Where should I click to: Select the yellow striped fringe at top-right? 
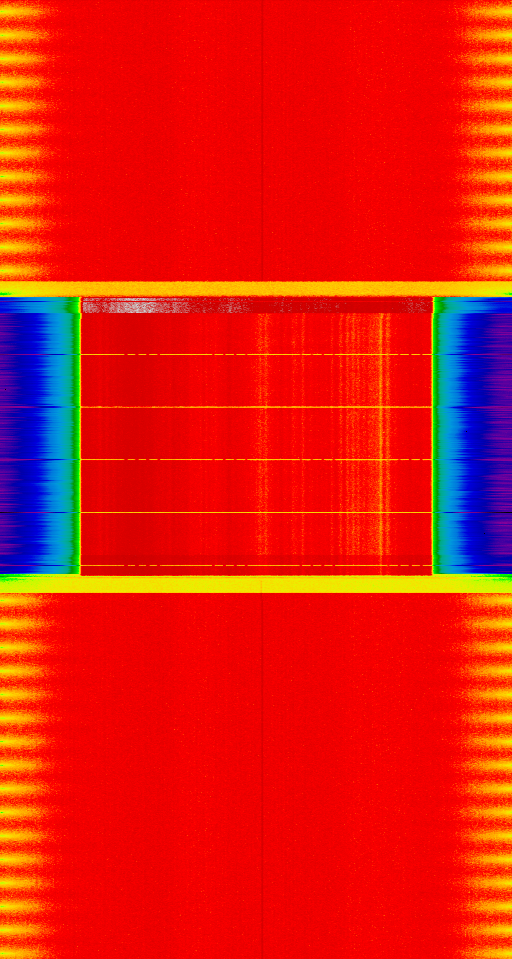tap(488, 141)
